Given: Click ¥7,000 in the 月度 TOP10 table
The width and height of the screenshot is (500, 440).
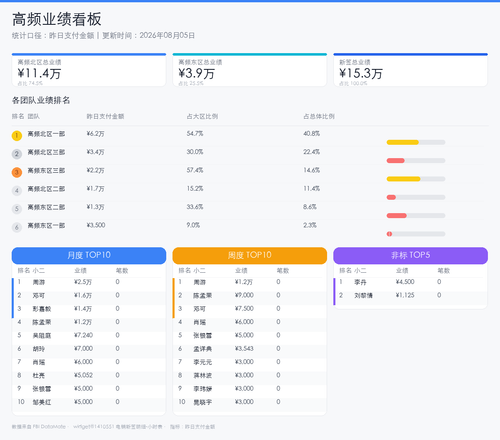Looking at the screenshot, I should coord(84,349).
